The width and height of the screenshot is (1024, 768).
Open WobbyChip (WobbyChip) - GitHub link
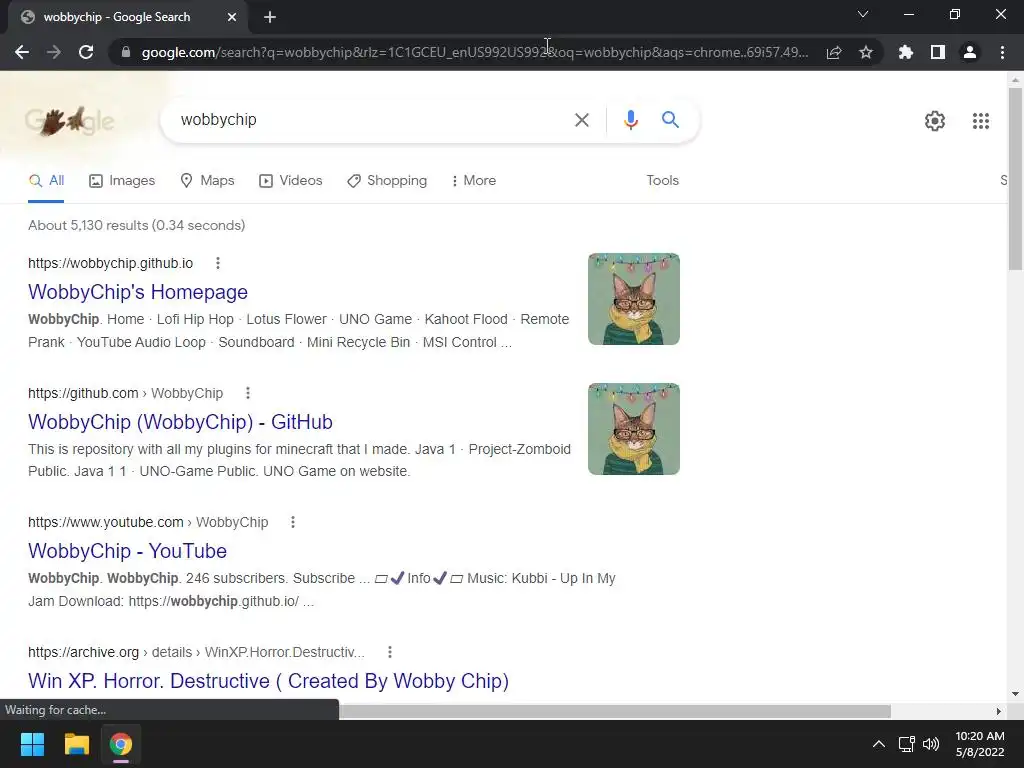coord(180,422)
